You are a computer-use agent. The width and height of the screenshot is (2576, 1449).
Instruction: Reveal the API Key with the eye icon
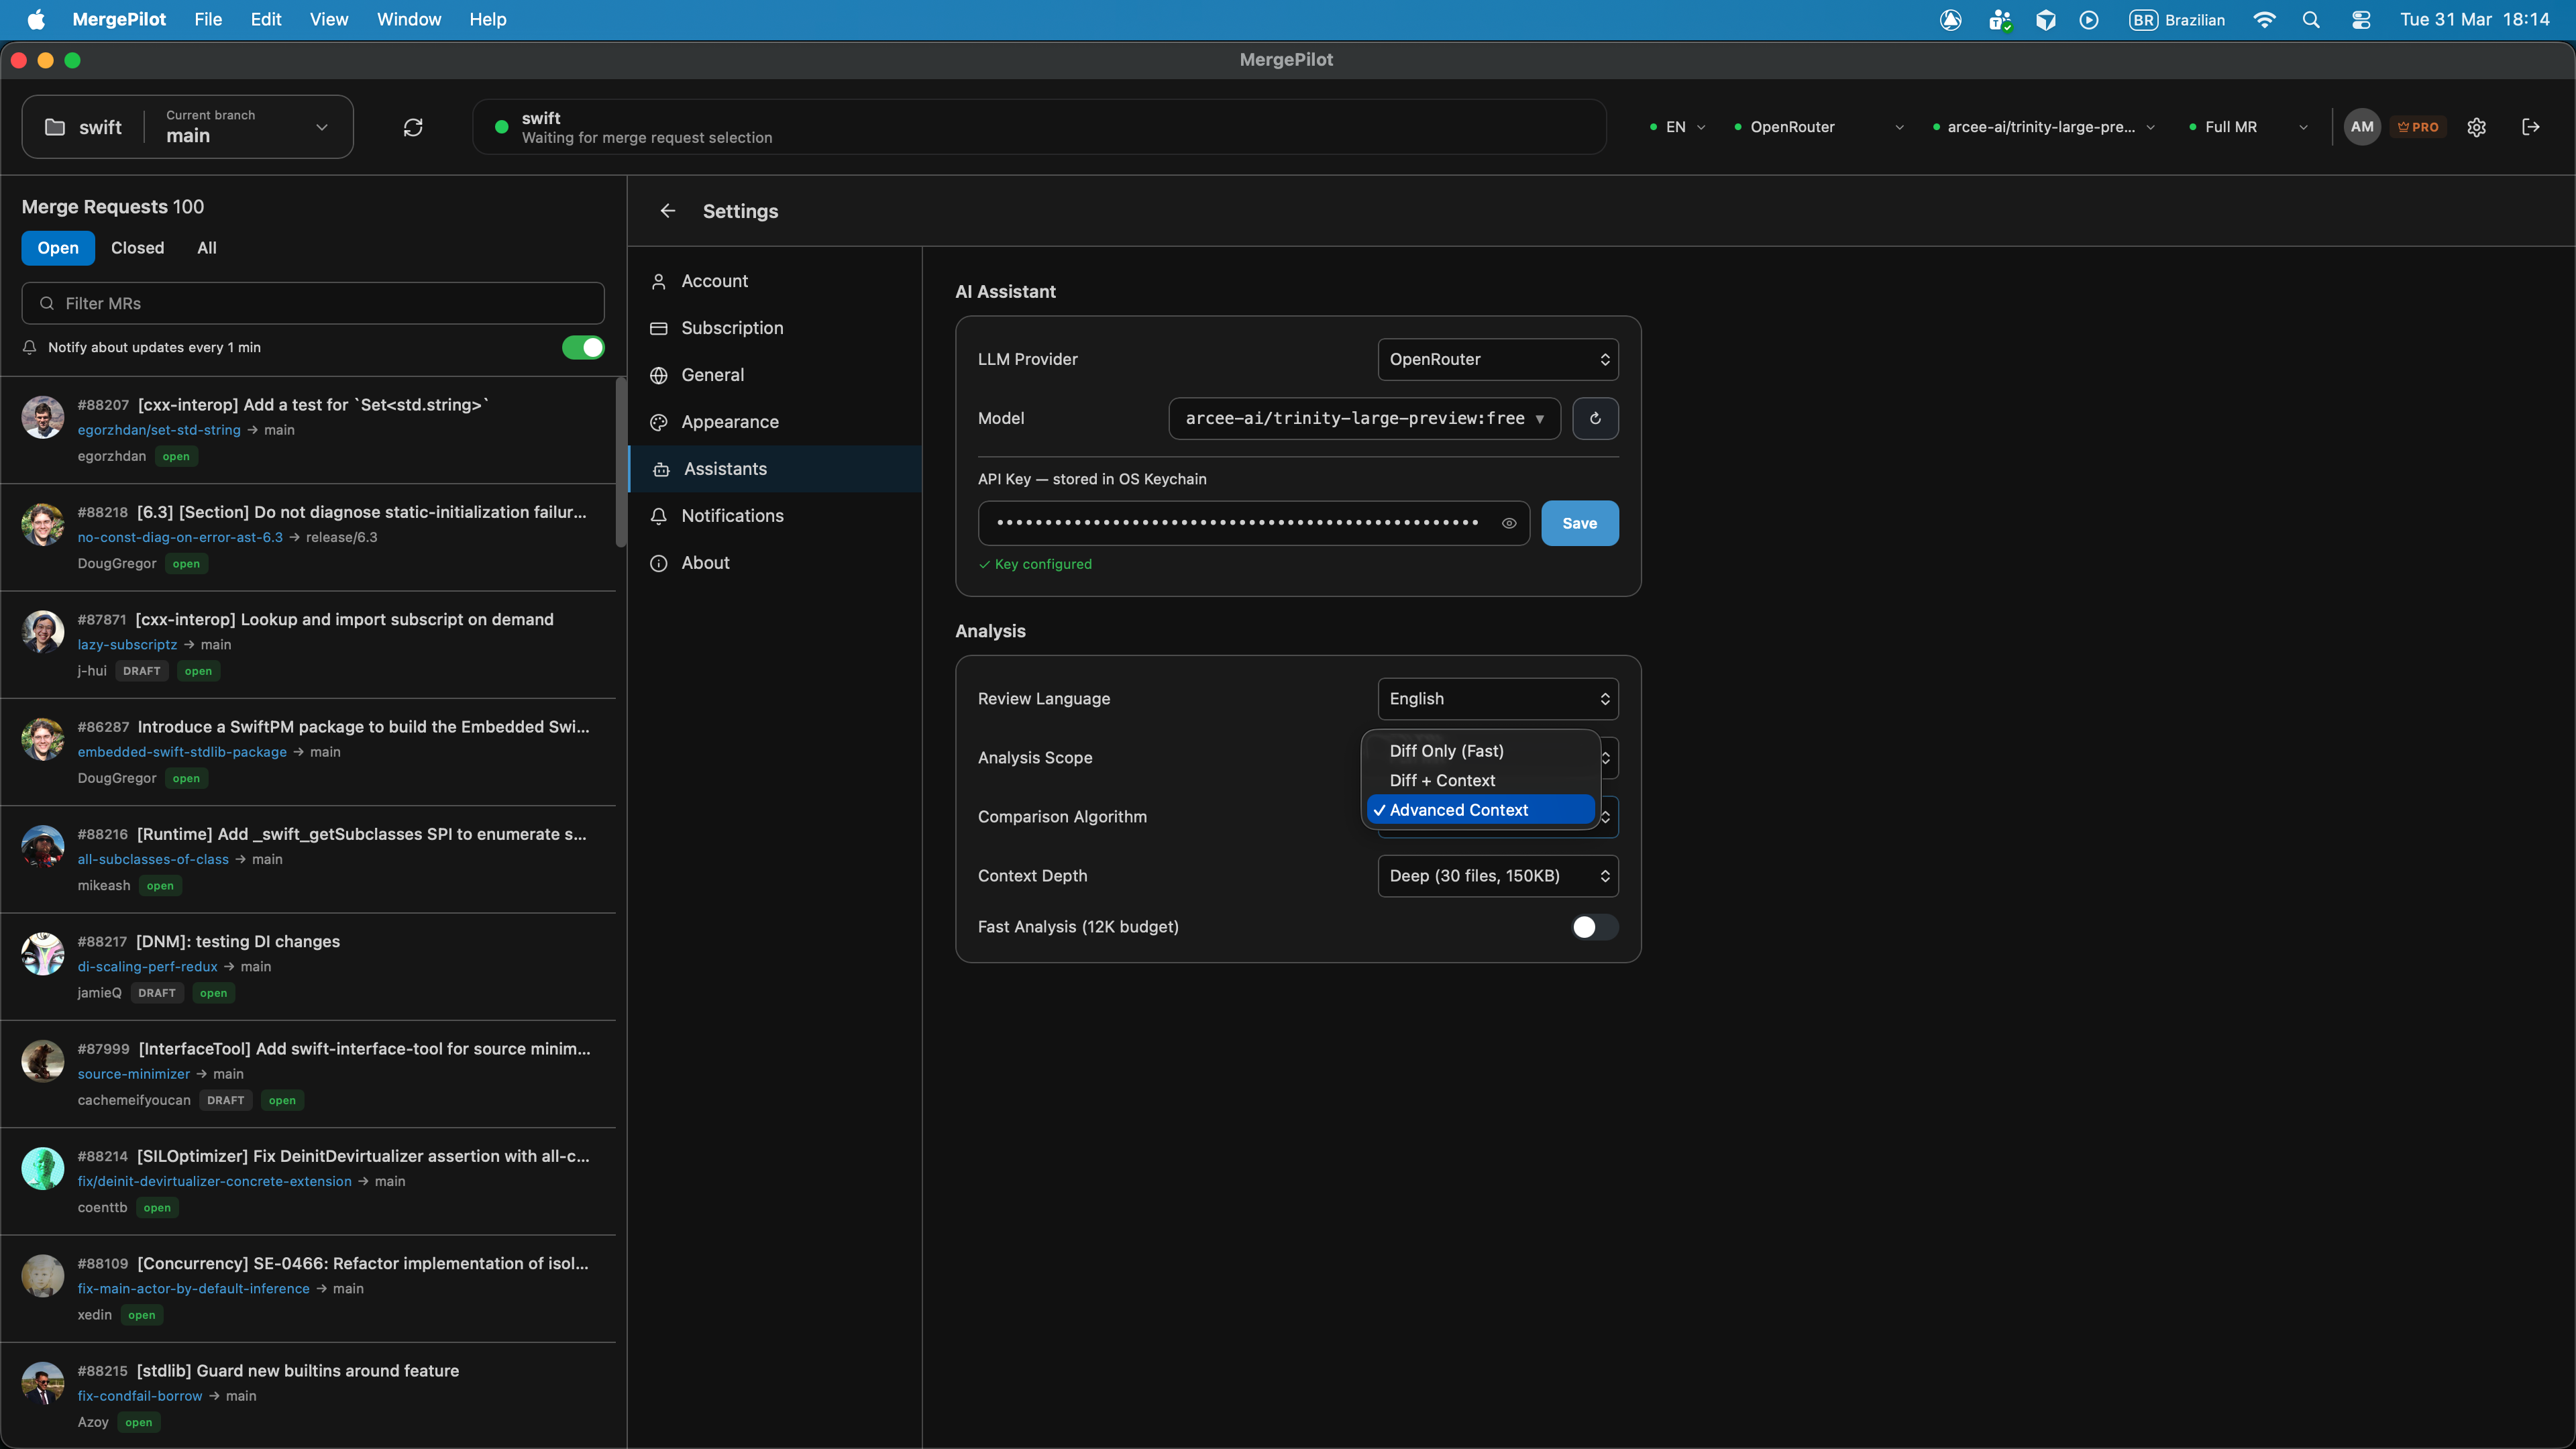(x=1509, y=523)
